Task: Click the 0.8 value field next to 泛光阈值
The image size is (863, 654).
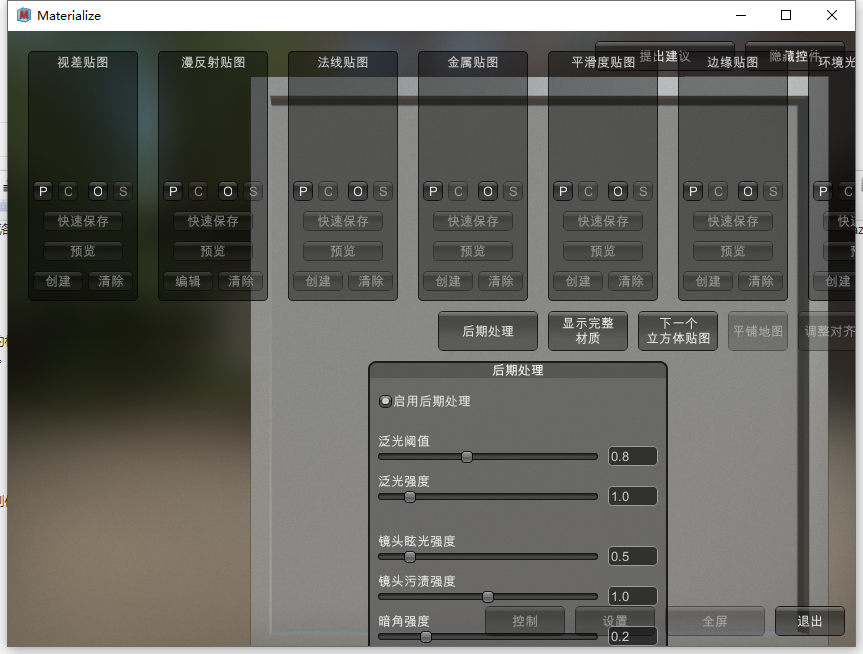Action: tap(632, 456)
